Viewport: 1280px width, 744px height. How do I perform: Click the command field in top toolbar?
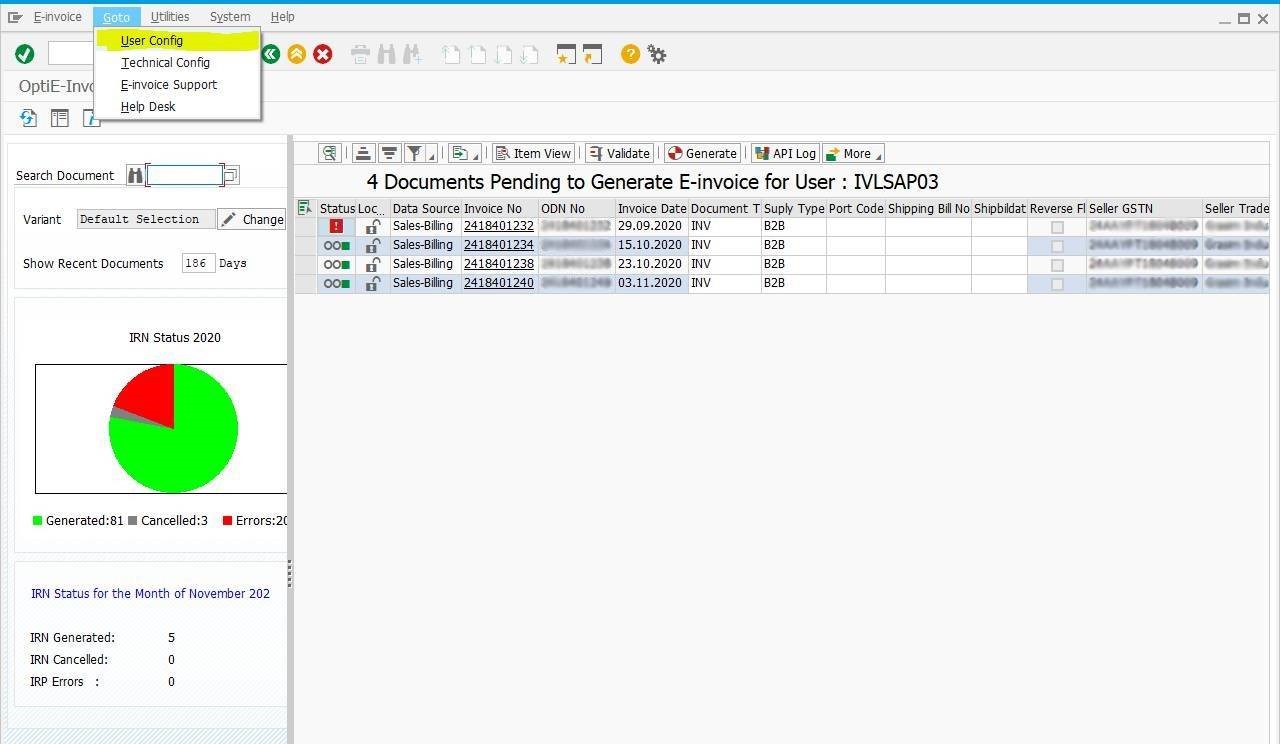tap(72, 54)
